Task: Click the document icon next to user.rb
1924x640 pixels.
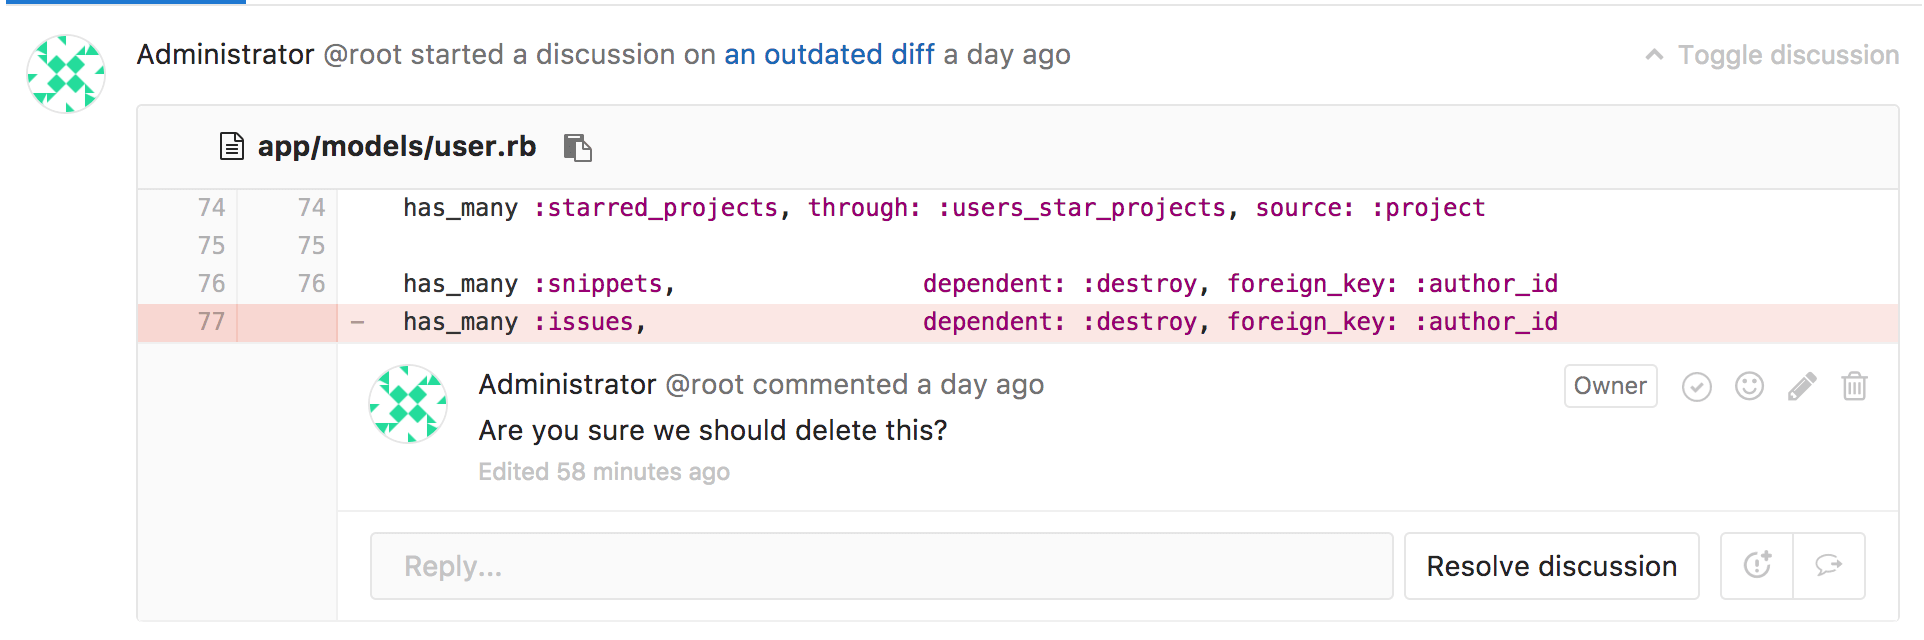Action: [232, 147]
